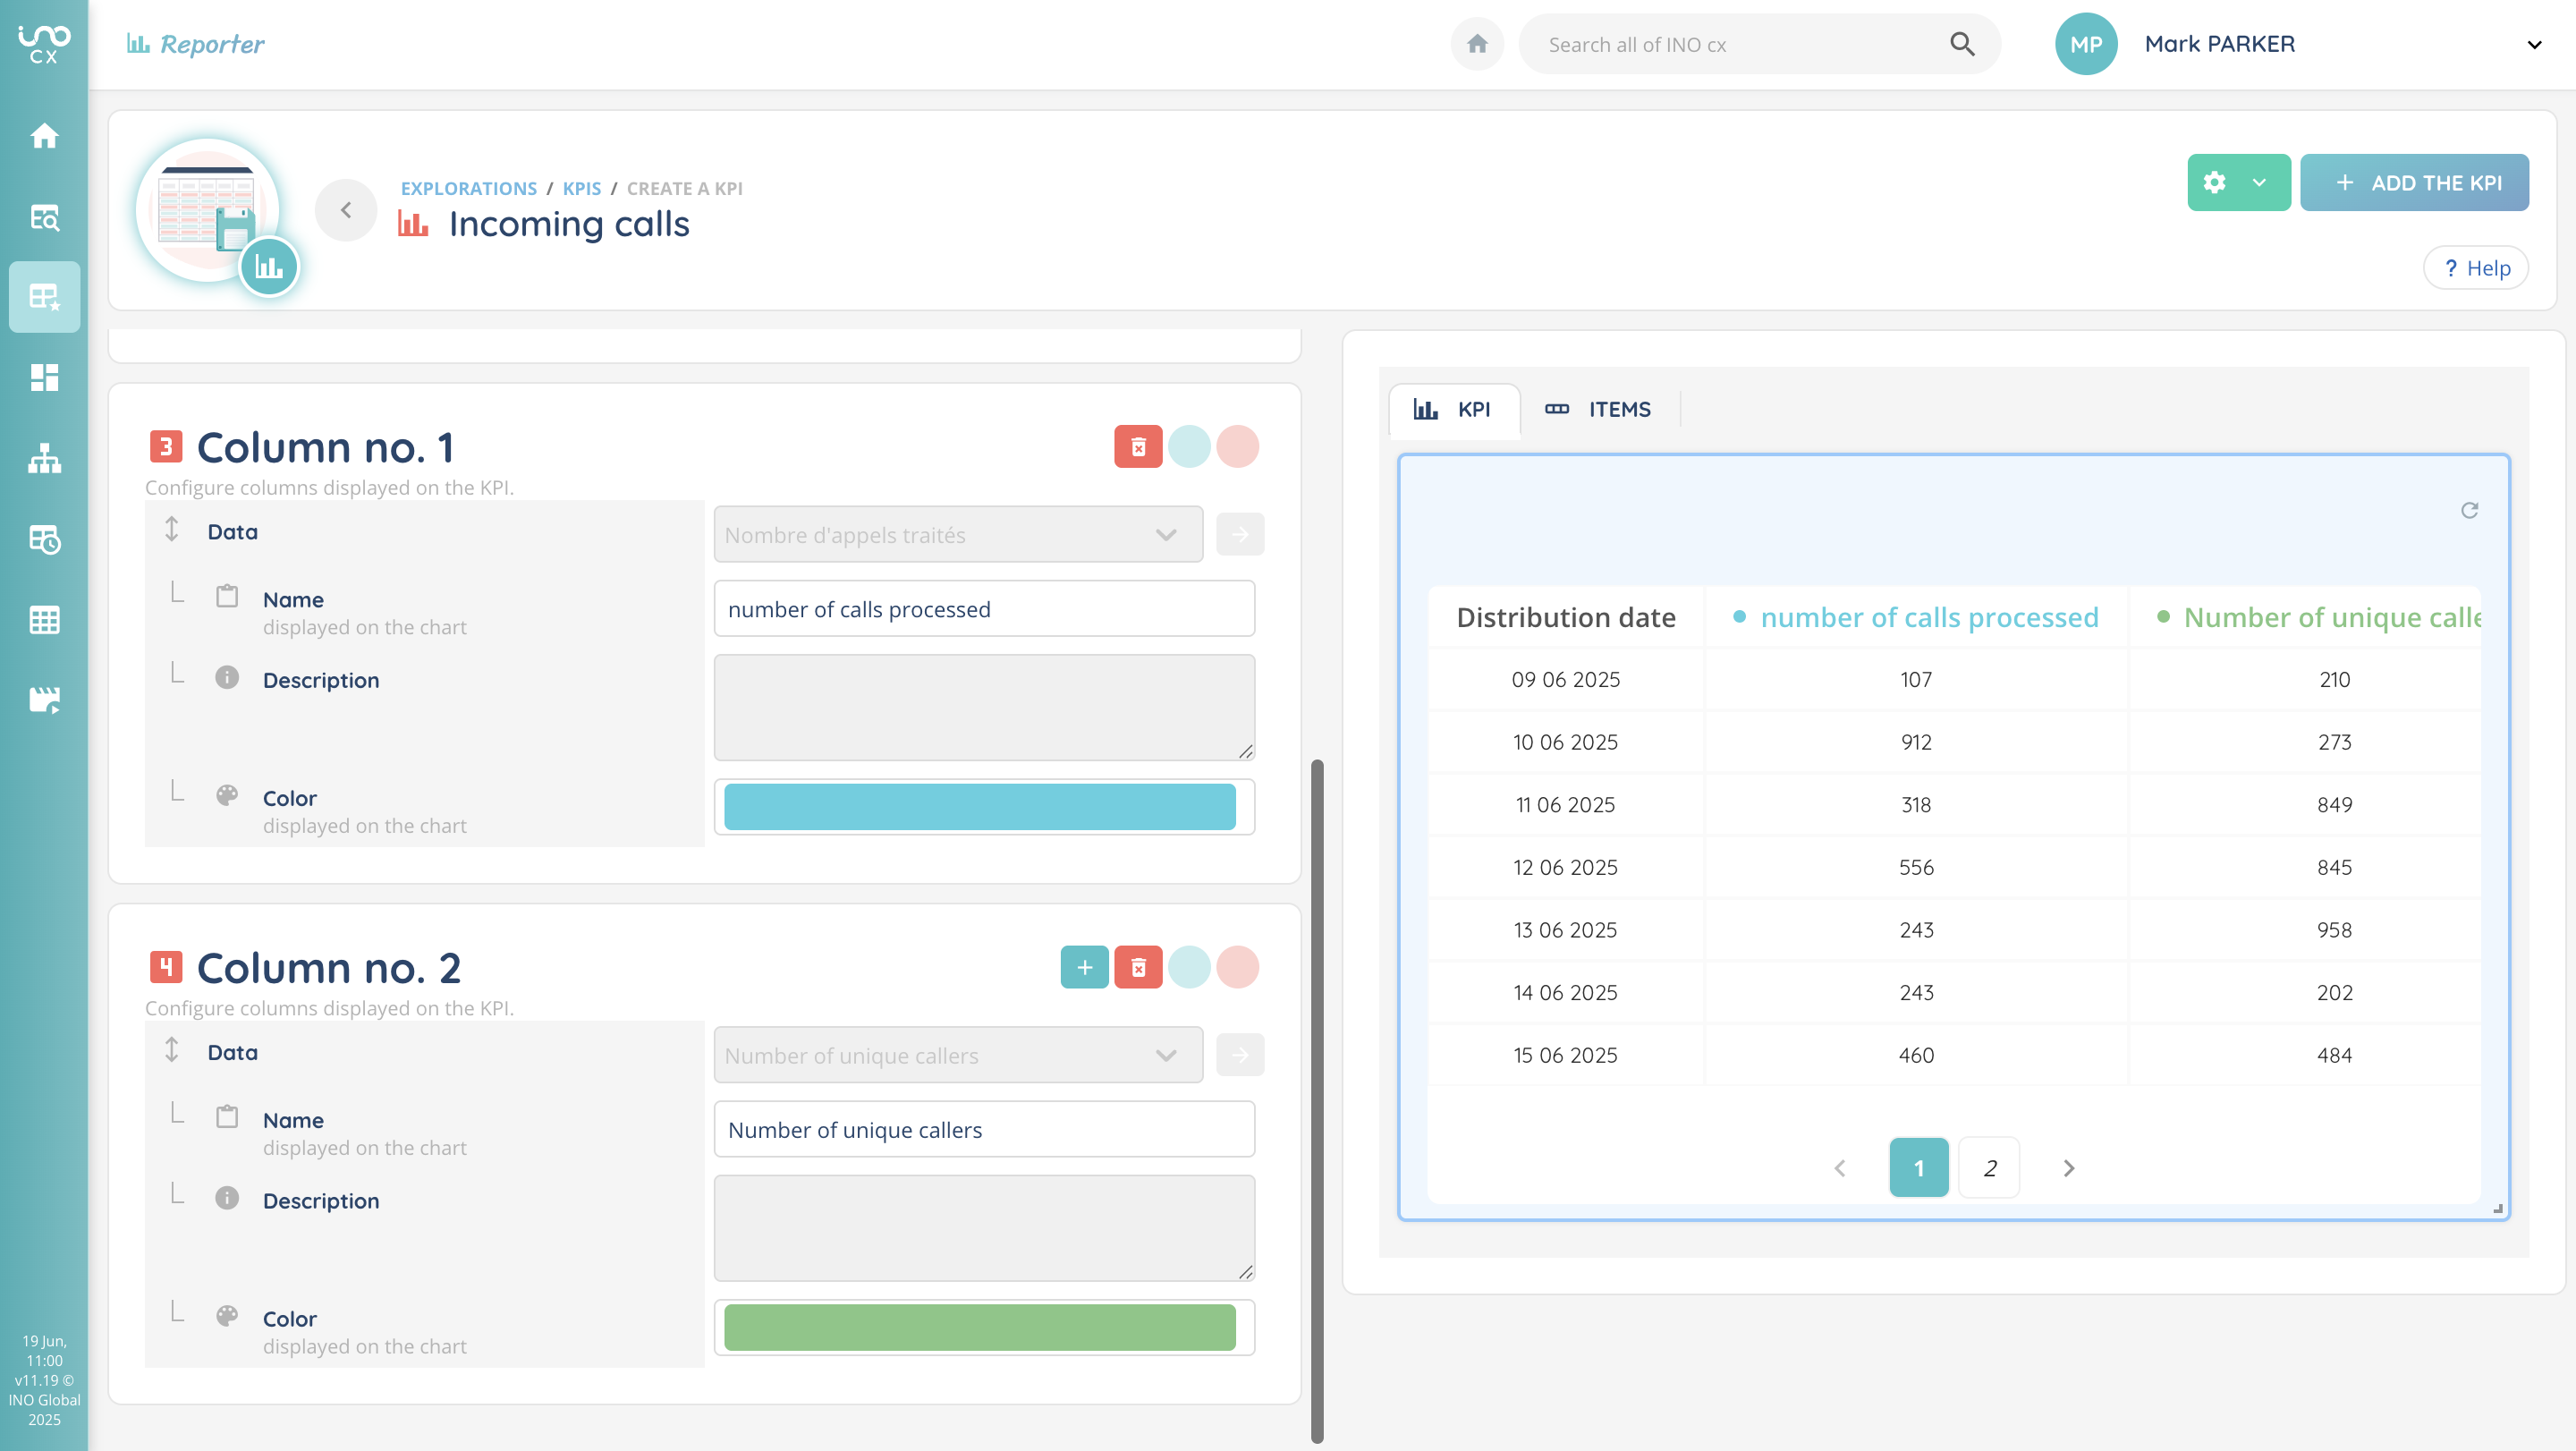Open the KPIS breadcrumb link
2576x1451 pixels.
point(581,188)
